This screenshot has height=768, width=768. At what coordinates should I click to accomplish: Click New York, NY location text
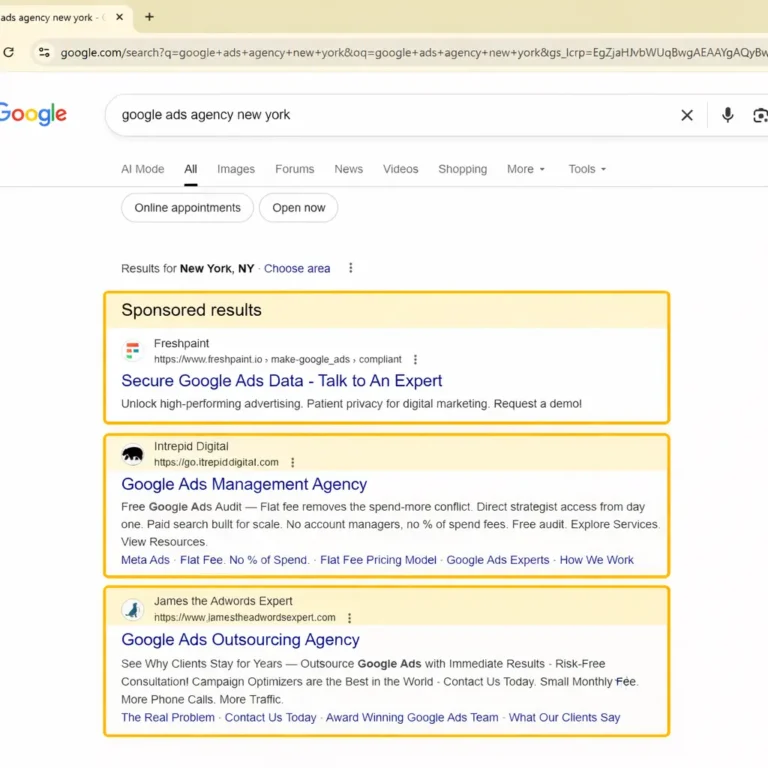coord(217,268)
